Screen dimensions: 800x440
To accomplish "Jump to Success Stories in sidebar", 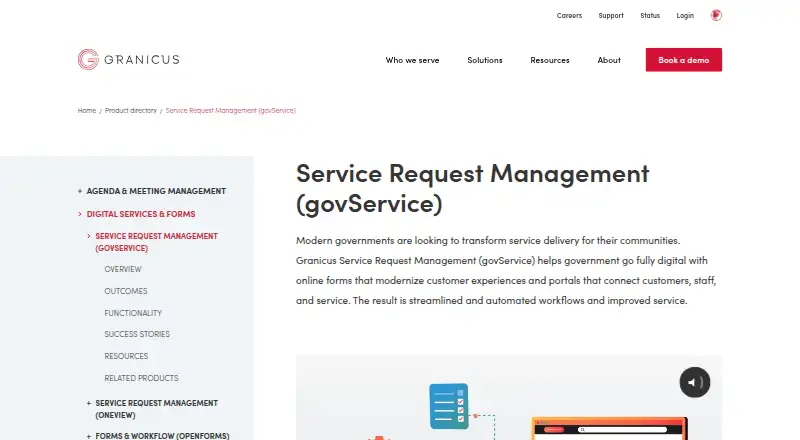I will (137, 334).
